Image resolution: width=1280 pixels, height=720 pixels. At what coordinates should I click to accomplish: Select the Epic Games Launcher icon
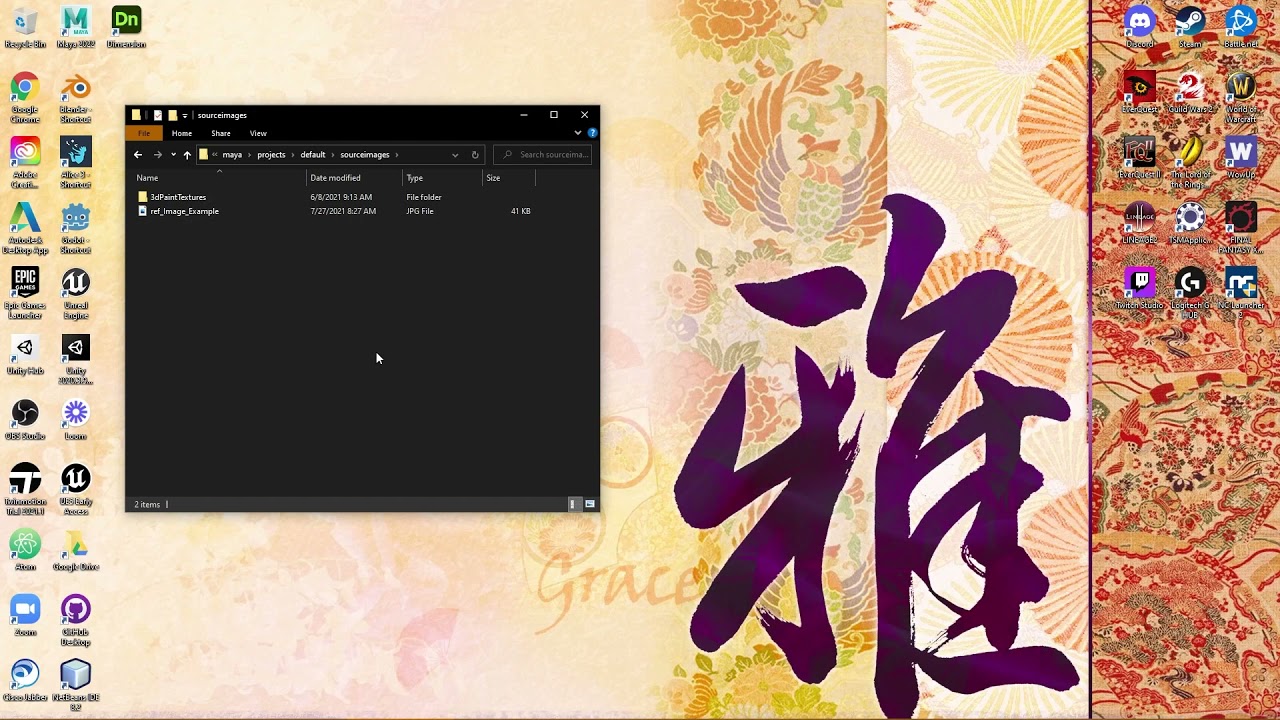click(x=25, y=294)
